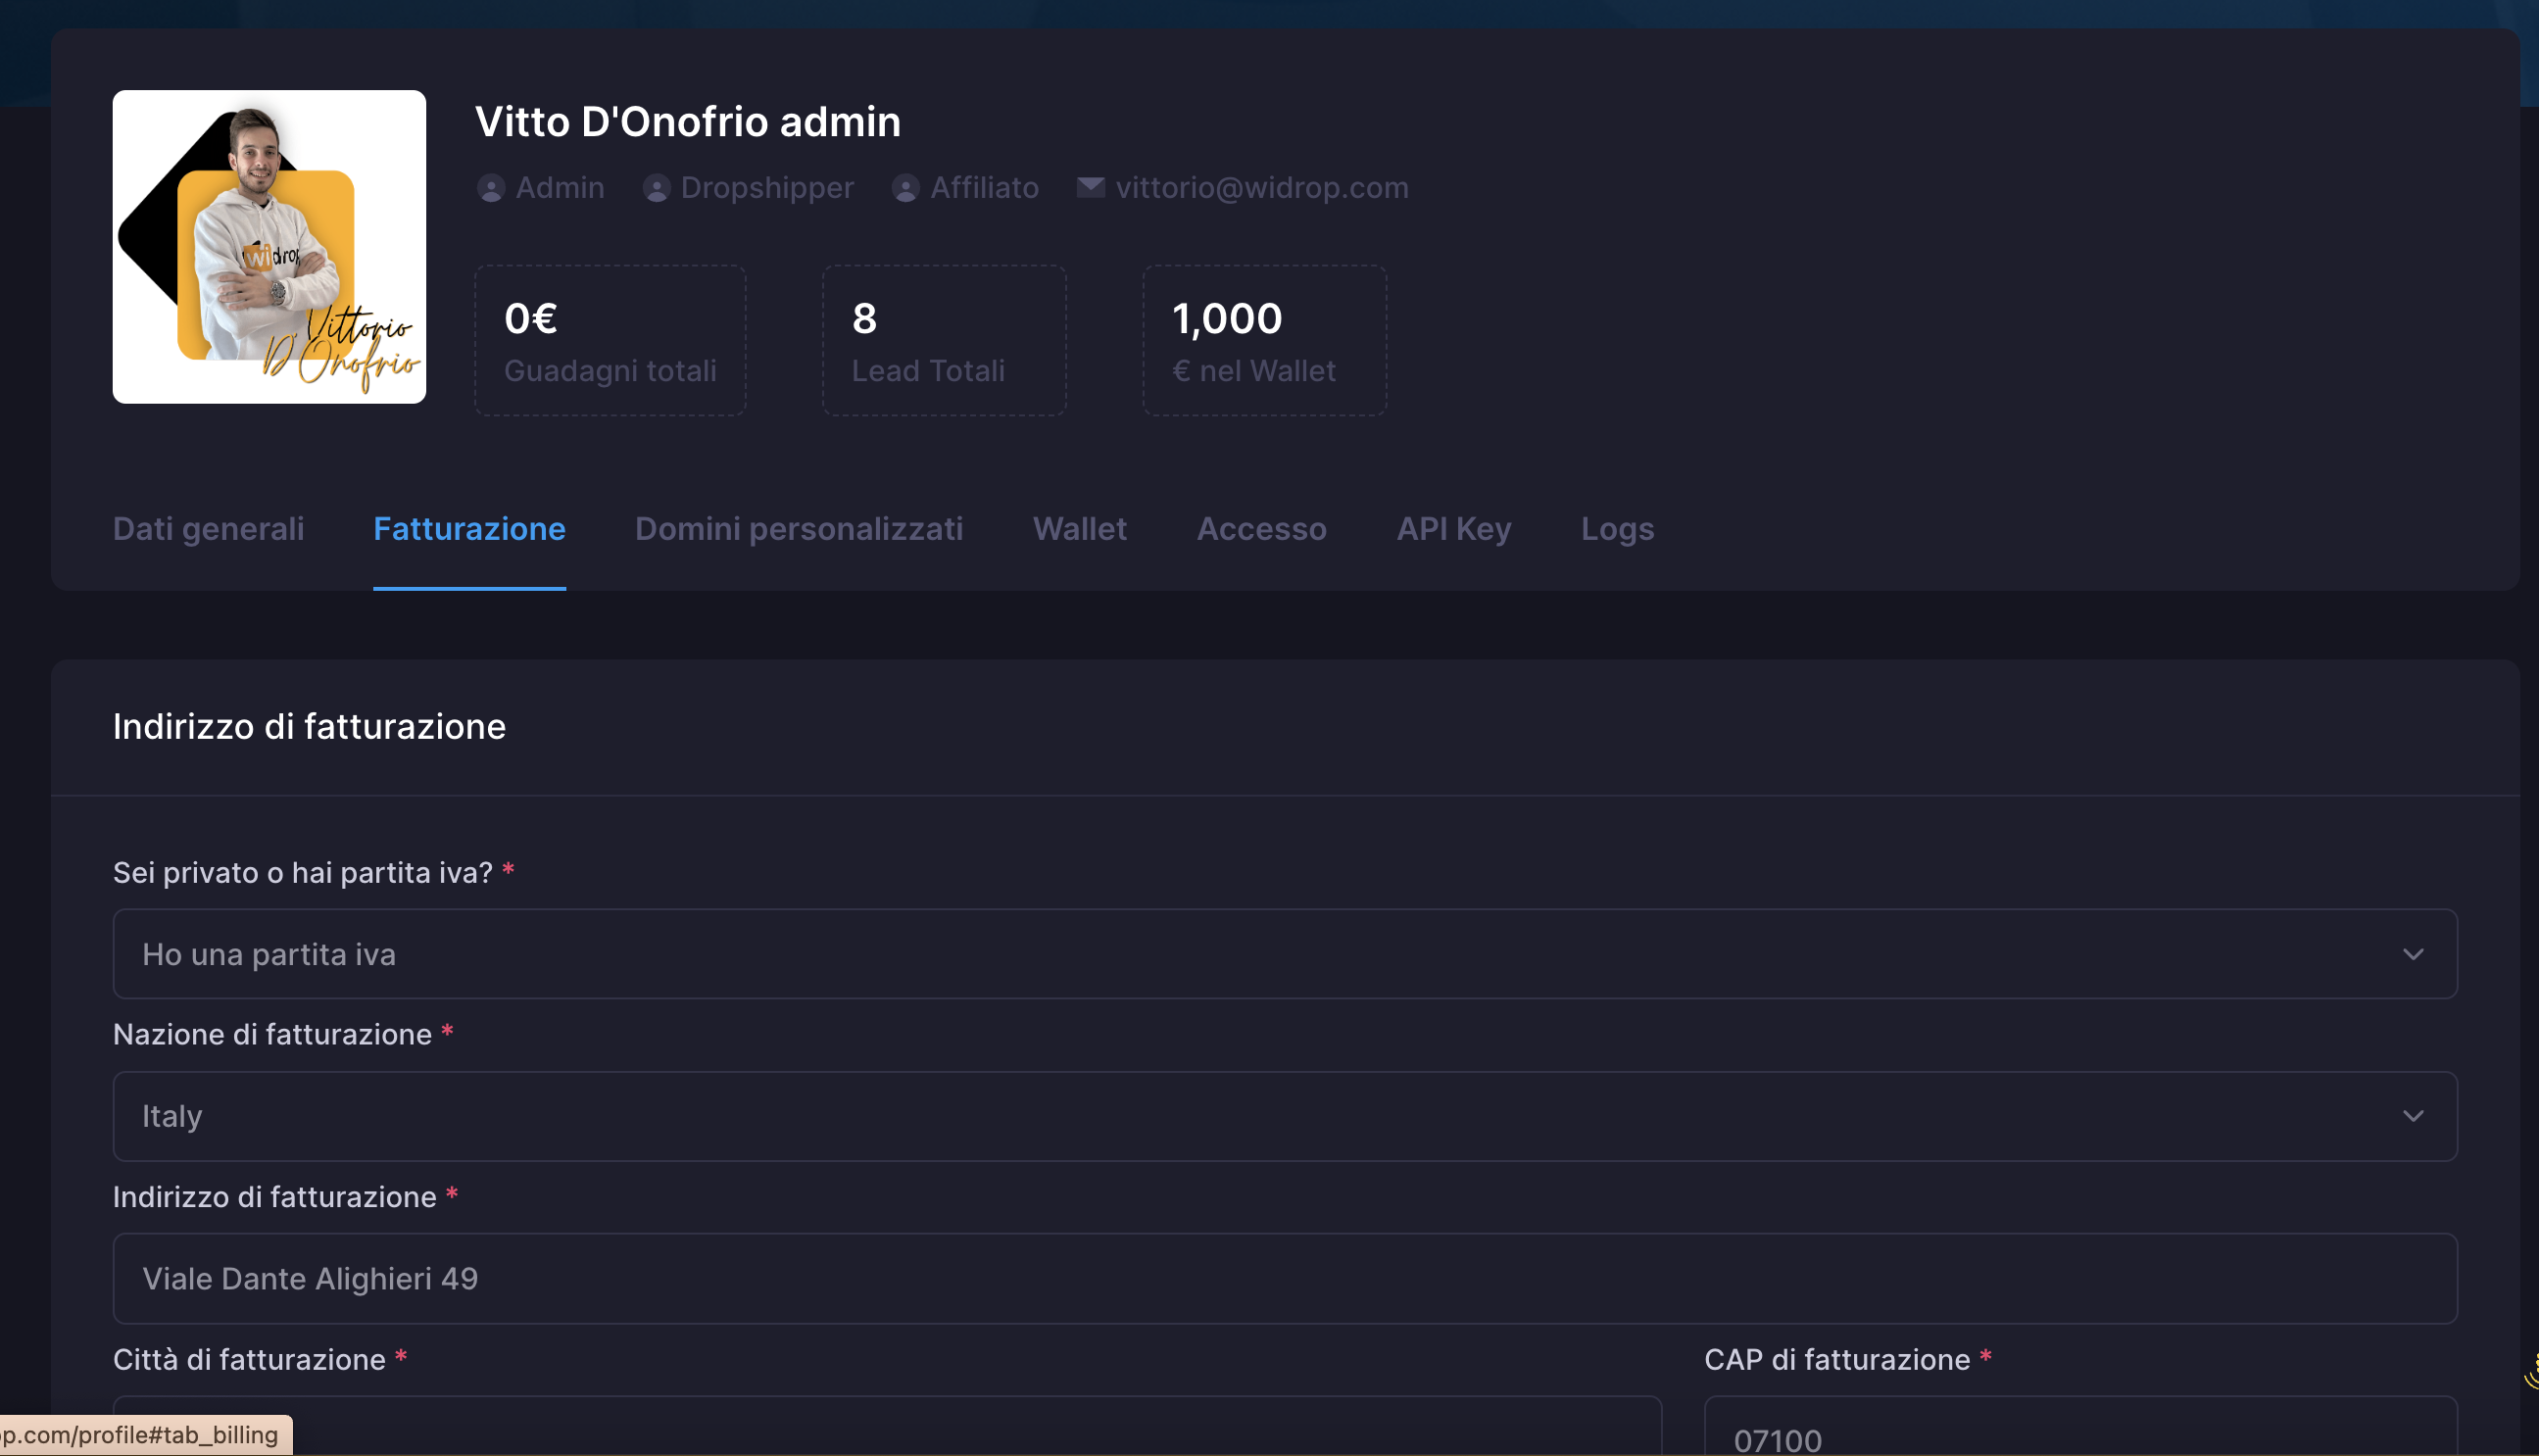Click the email envelope icon
The height and width of the screenshot is (1456, 2539).
coord(1090,187)
